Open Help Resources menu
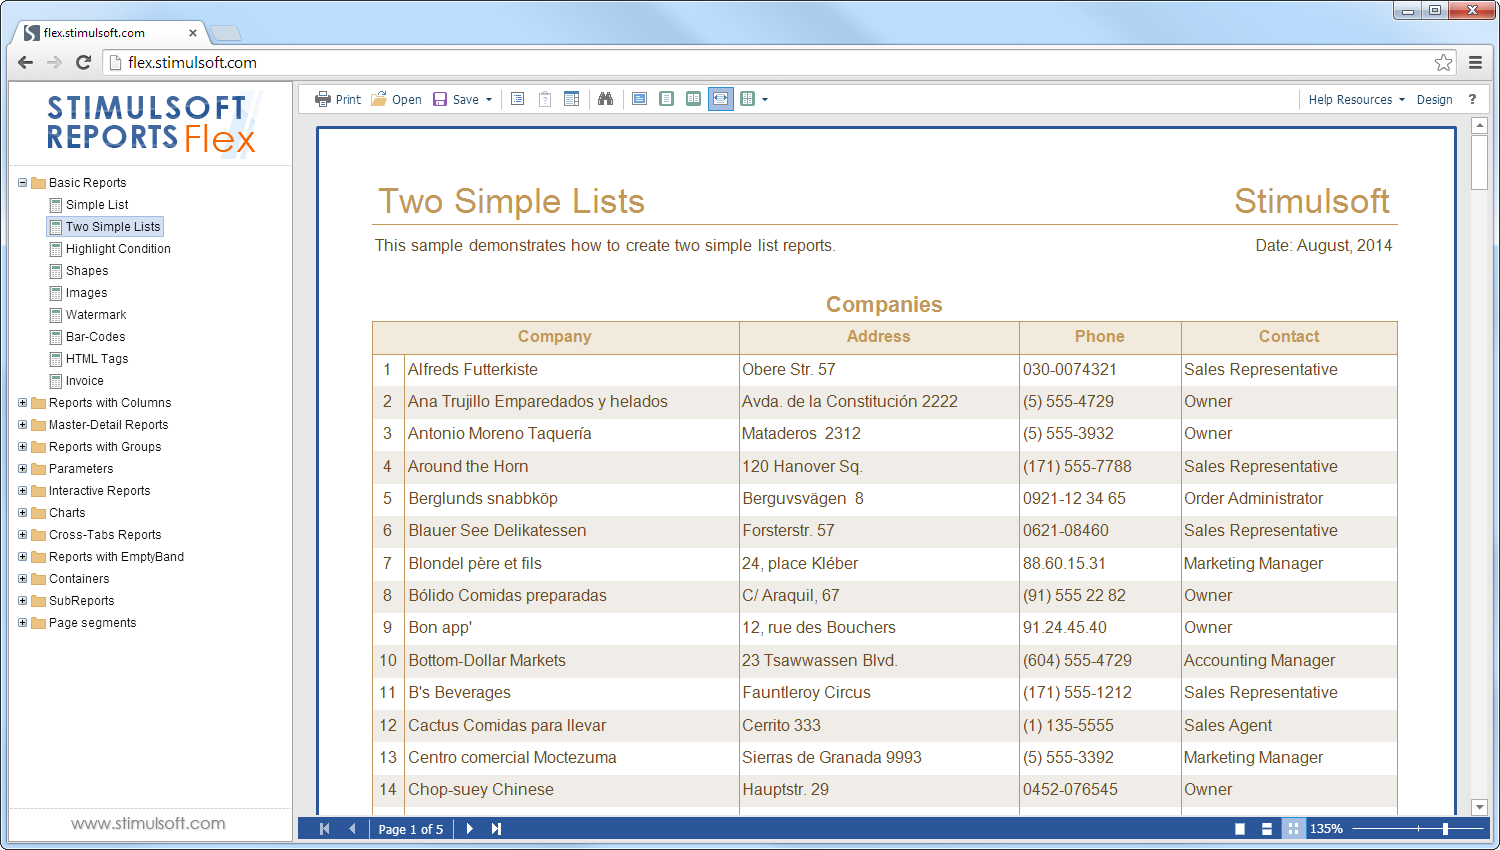Viewport: 1500px width, 850px height. [x=1356, y=100]
